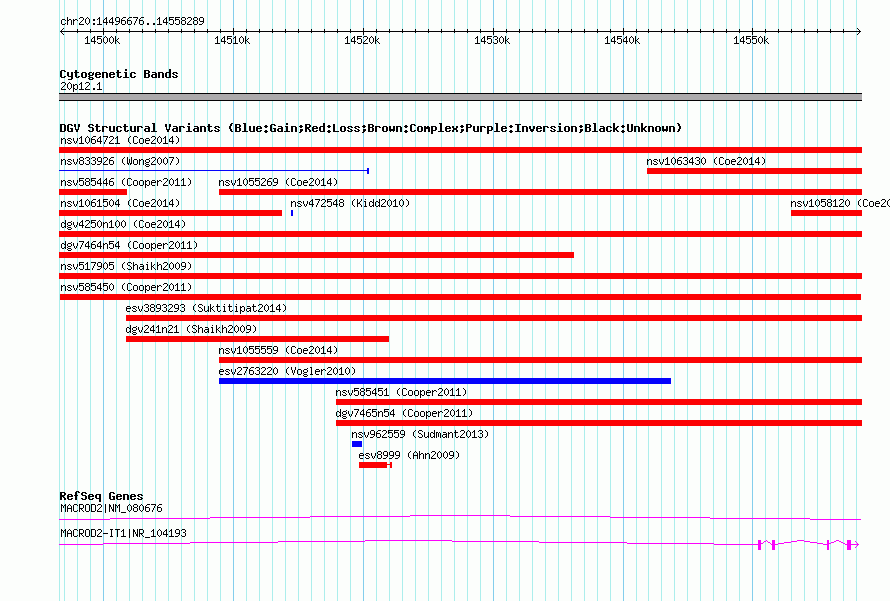
Task: Click the nsv585450 (Cooper2011) label
Action: [x=126, y=287]
